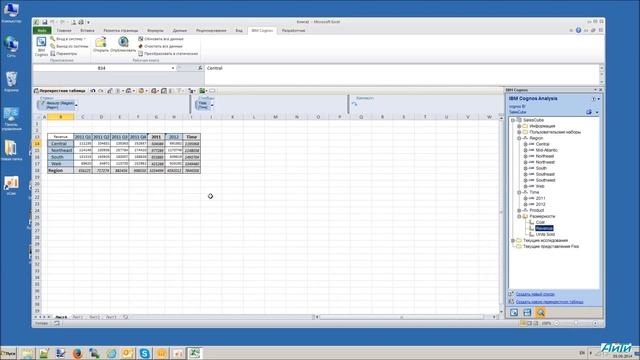Collapse the SalesCube root node
The image size is (640, 360).
point(513,120)
